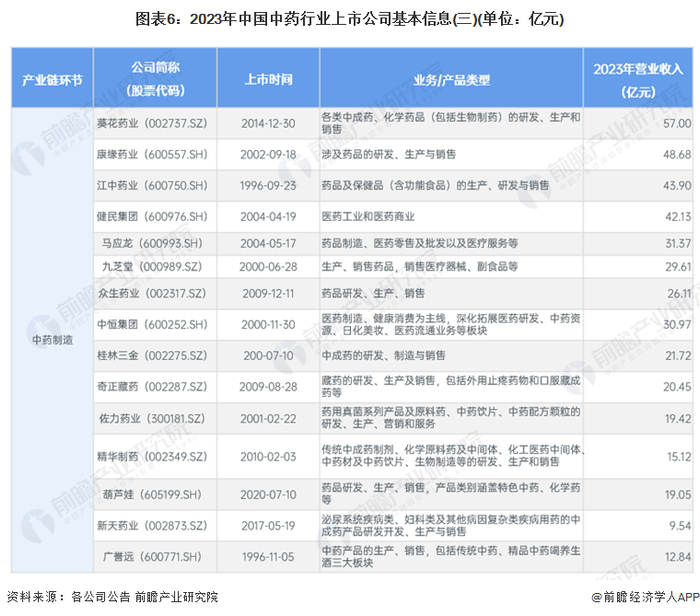The width and height of the screenshot is (700, 616).
Task: Click listing date 2000-06-28
Action: pos(268,266)
